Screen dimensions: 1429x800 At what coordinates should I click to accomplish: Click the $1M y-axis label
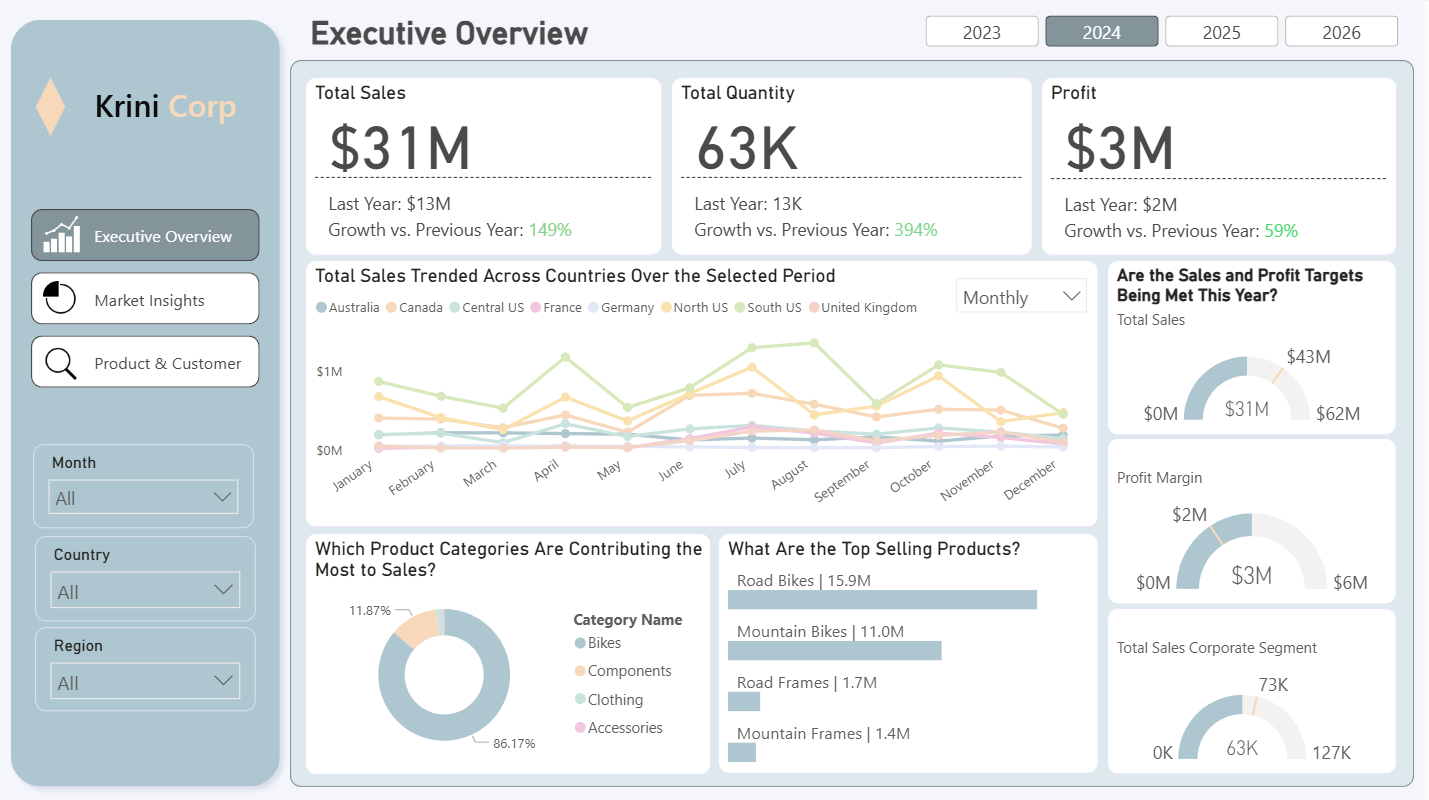click(x=329, y=371)
